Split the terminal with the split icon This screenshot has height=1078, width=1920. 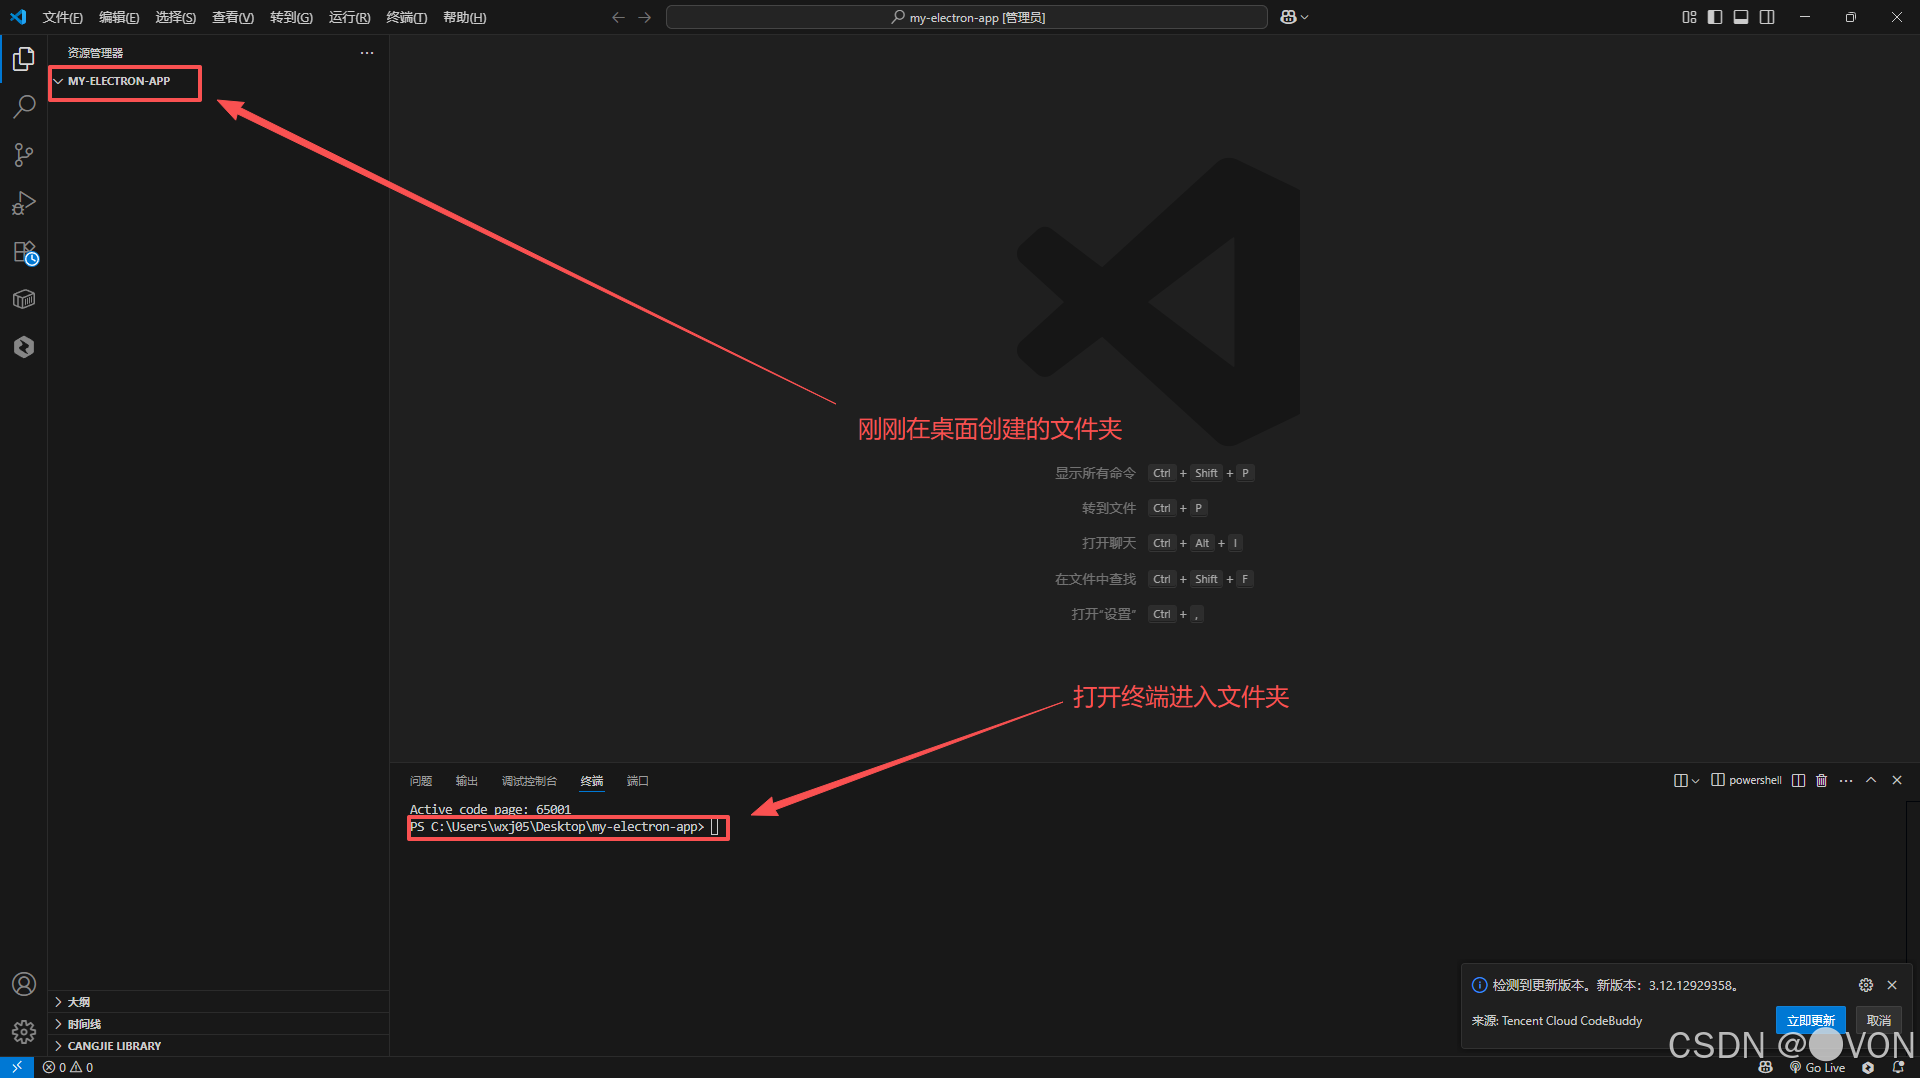[x=1798, y=780]
